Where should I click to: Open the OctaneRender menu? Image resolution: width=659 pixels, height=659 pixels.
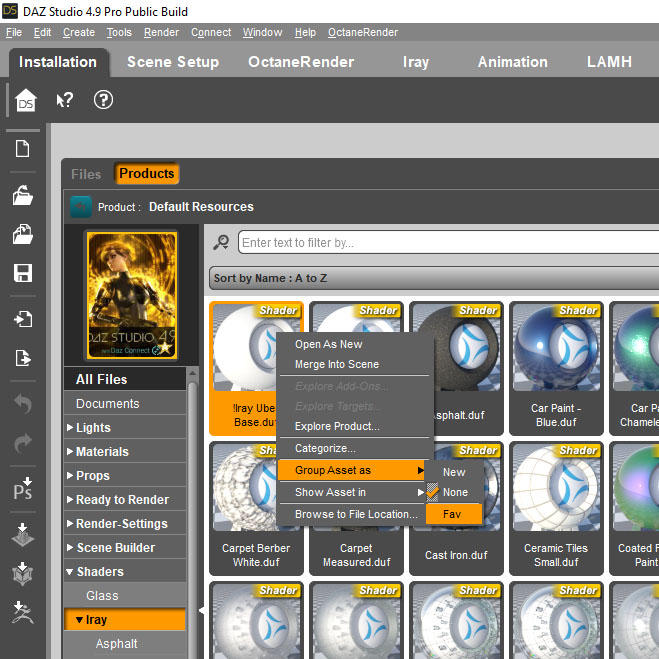(363, 32)
